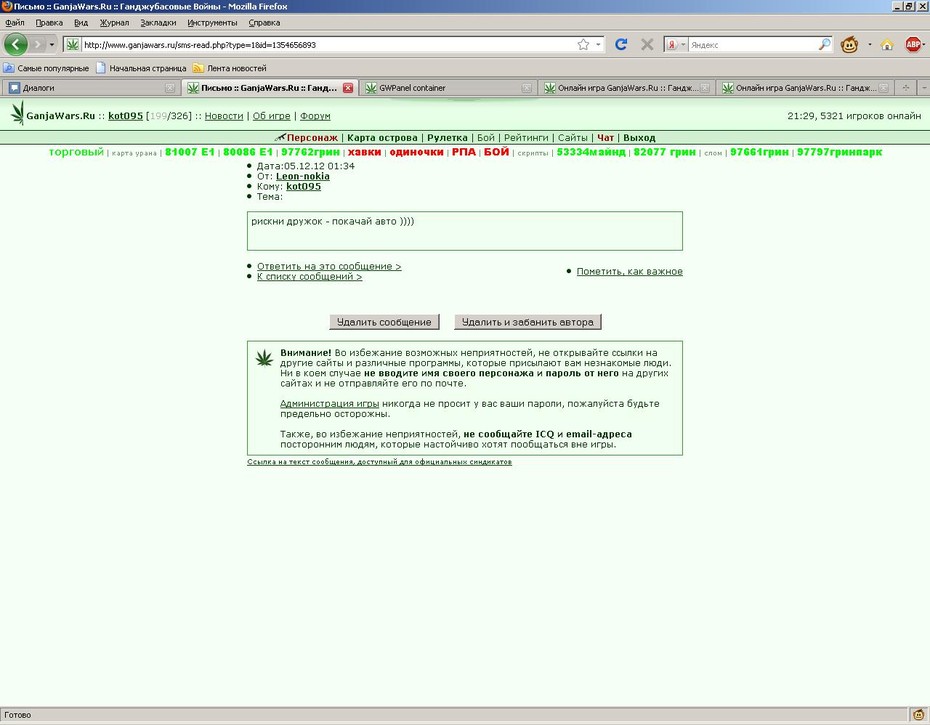Open the address bar history dropdown arrow
930x725 pixels.
(x=598, y=44)
